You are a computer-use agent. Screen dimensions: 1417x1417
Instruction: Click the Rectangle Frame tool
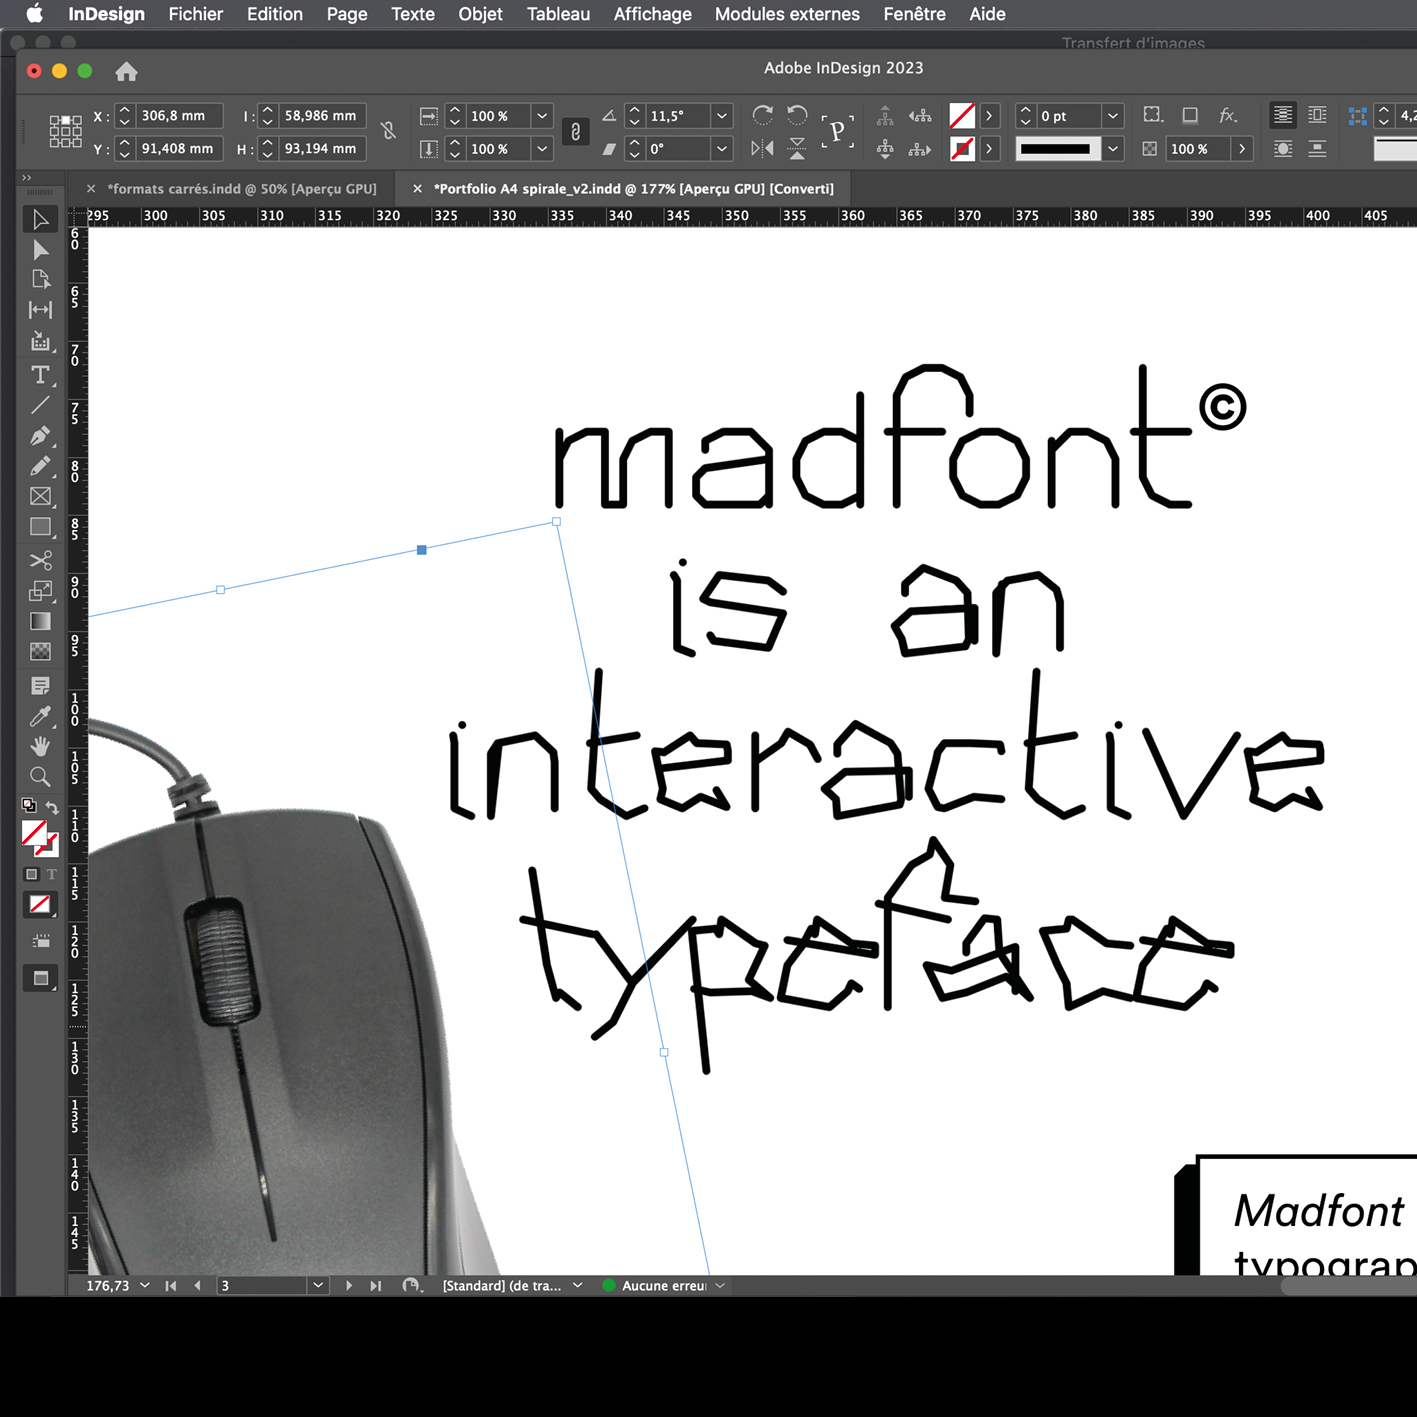point(40,497)
